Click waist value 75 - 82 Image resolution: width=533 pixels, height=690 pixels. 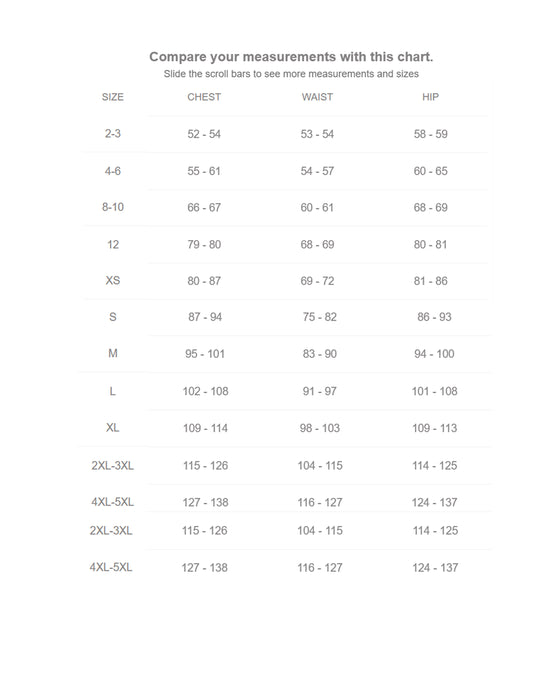(320, 317)
